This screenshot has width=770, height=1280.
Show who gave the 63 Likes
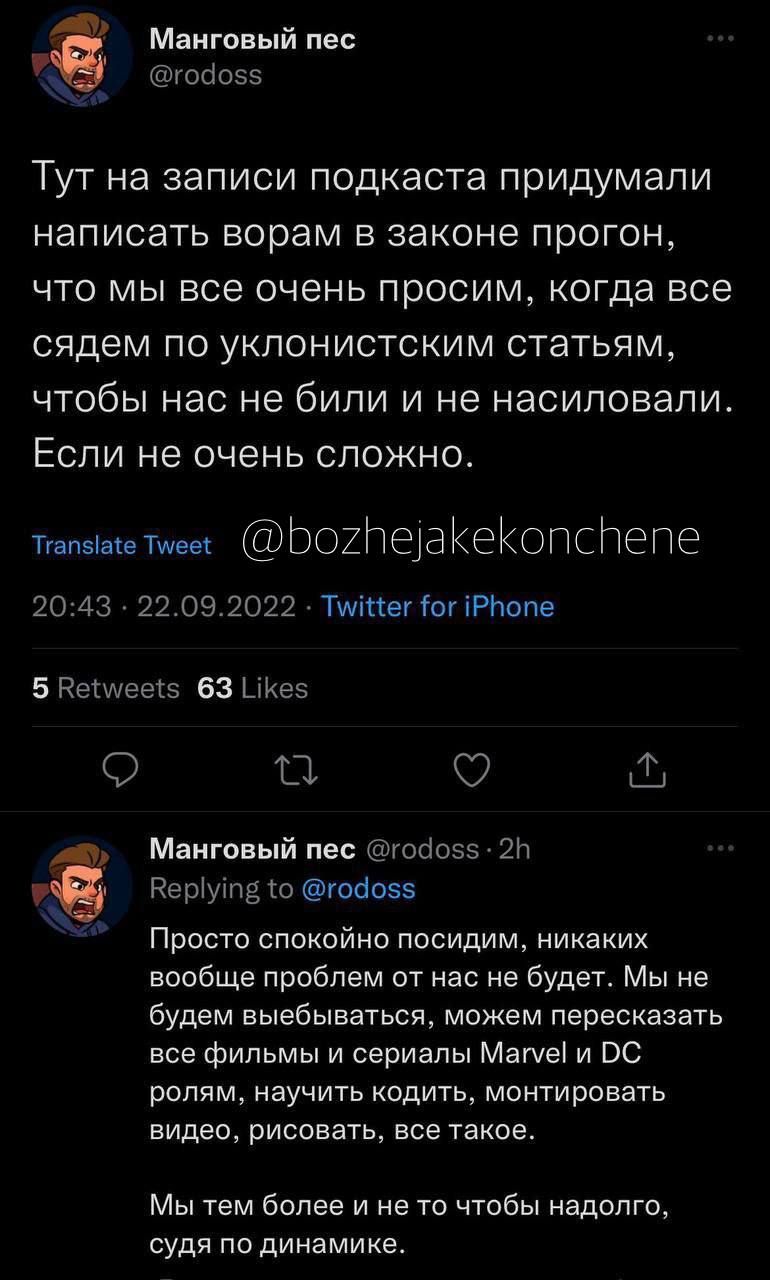tap(253, 688)
